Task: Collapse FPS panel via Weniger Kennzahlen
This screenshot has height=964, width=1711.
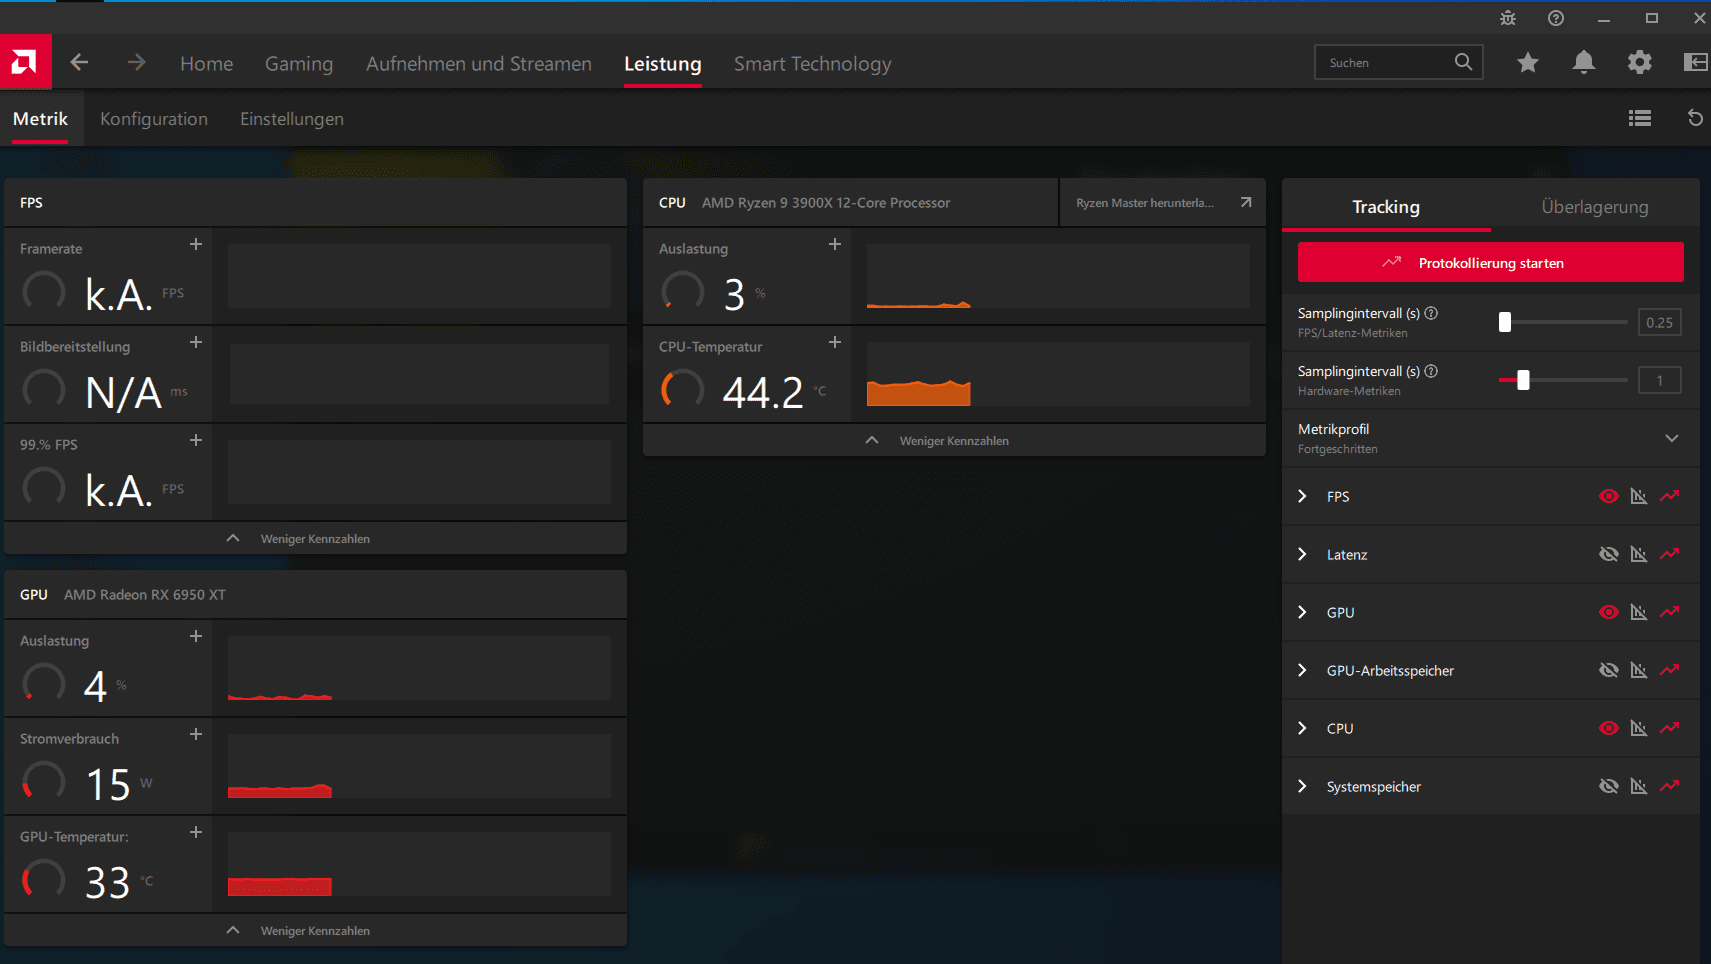Action: pyautogui.click(x=315, y=538)
